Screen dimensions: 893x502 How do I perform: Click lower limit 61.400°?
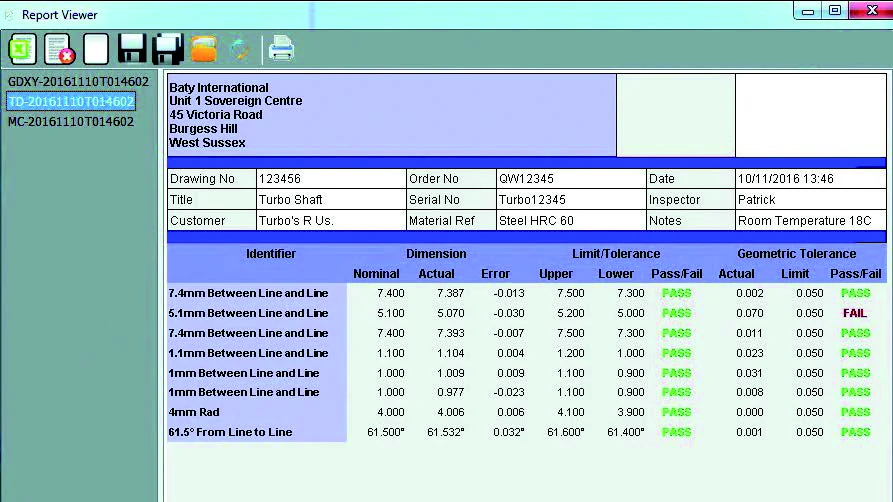tap(625, 432)
